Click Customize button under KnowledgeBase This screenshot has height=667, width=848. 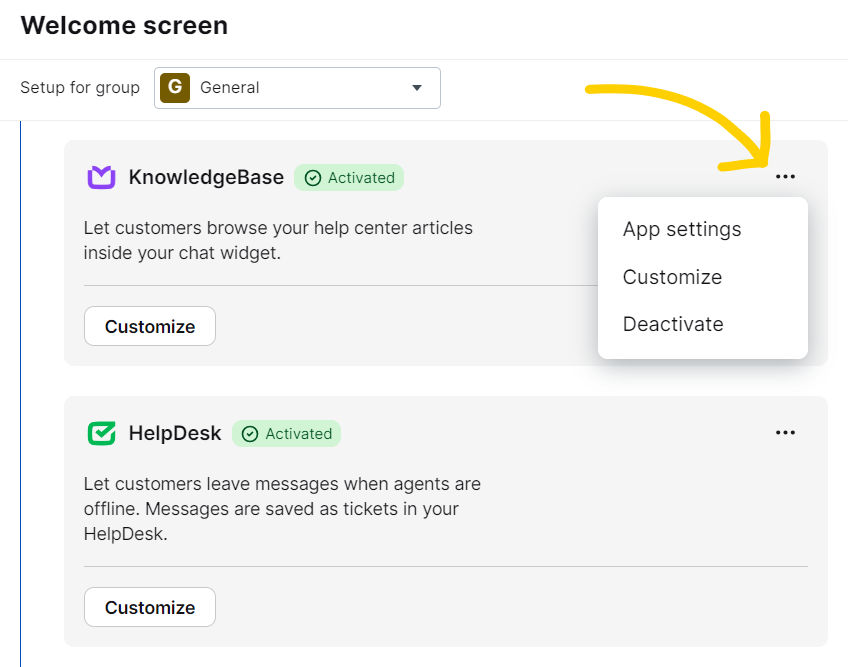tap(150, 326)
